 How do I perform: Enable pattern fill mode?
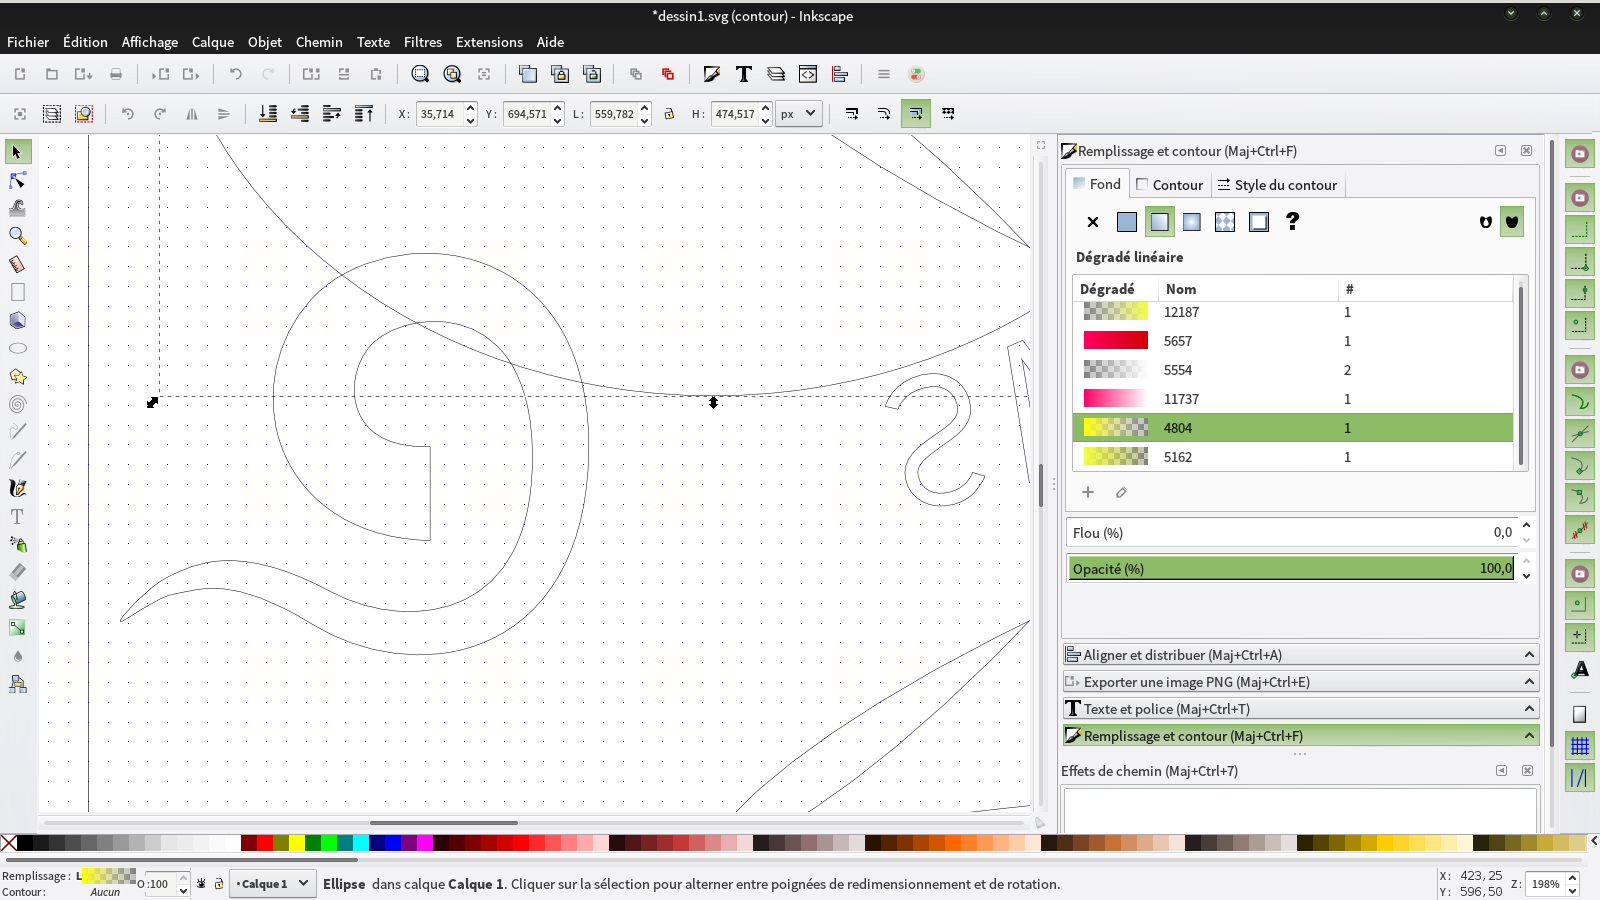(x=1224, y=221)
